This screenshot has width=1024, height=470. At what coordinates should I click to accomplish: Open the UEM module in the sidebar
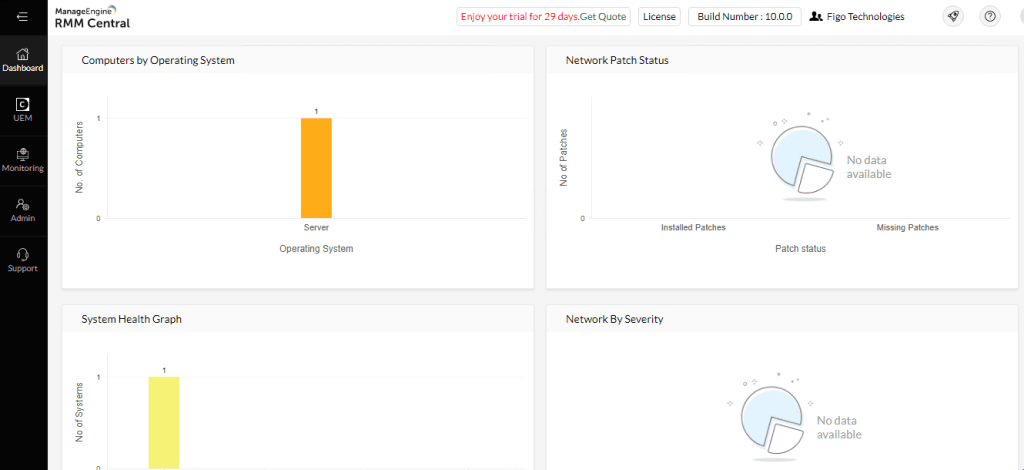23,110
